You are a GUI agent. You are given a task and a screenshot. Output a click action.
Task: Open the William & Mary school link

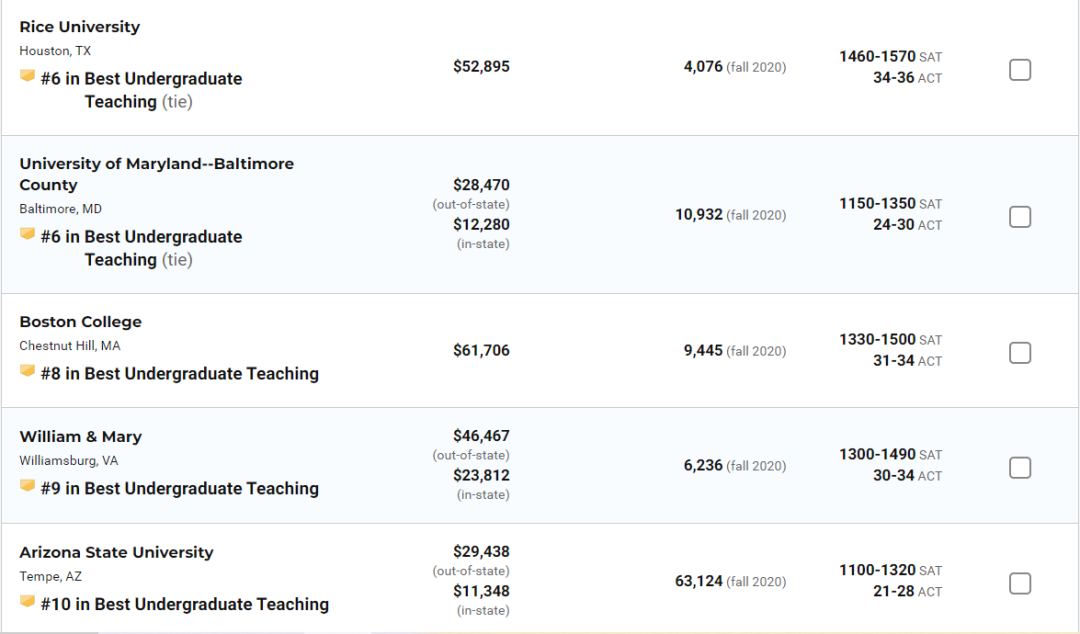pos(81,437)
